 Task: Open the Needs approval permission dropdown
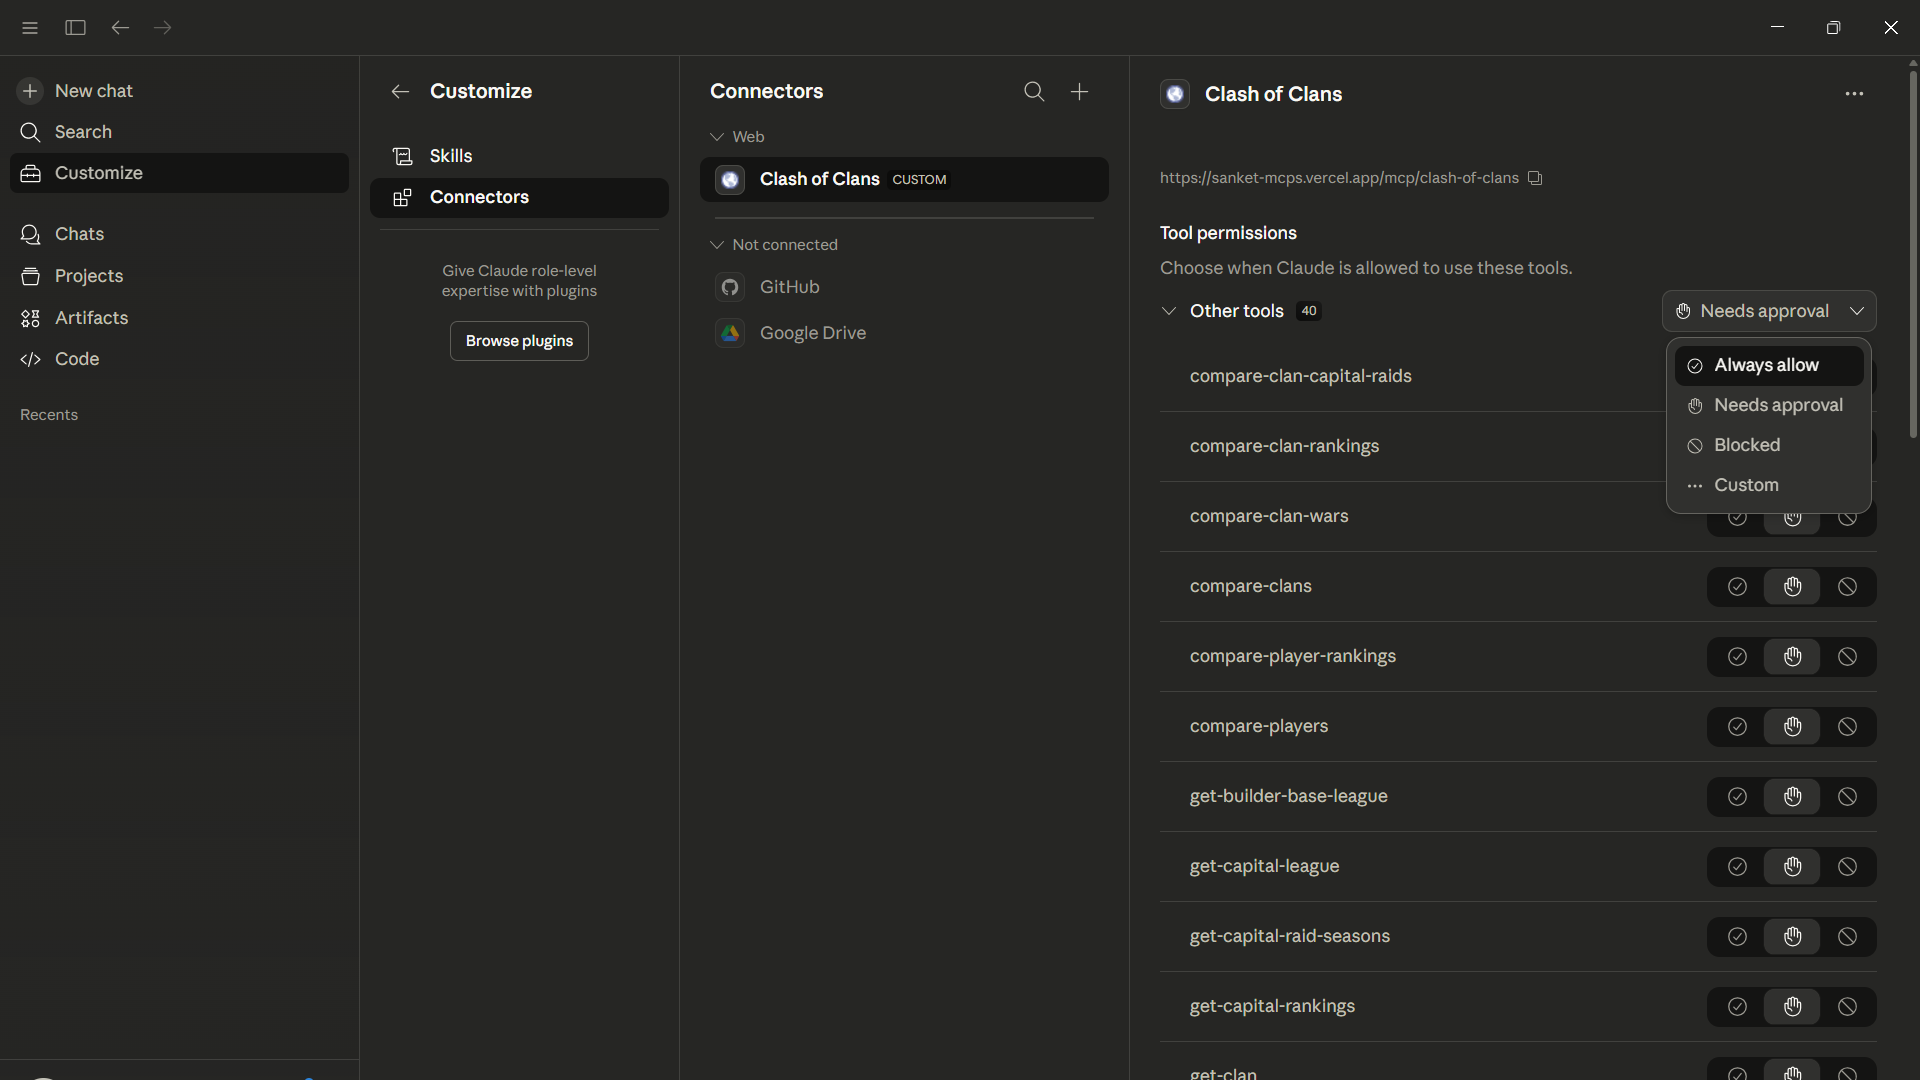click(1769, 311)
